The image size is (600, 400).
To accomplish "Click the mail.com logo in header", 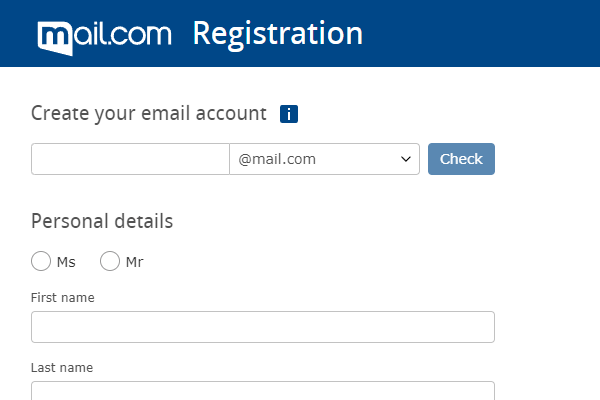I will pyautogui.click(x=106, y=35).
